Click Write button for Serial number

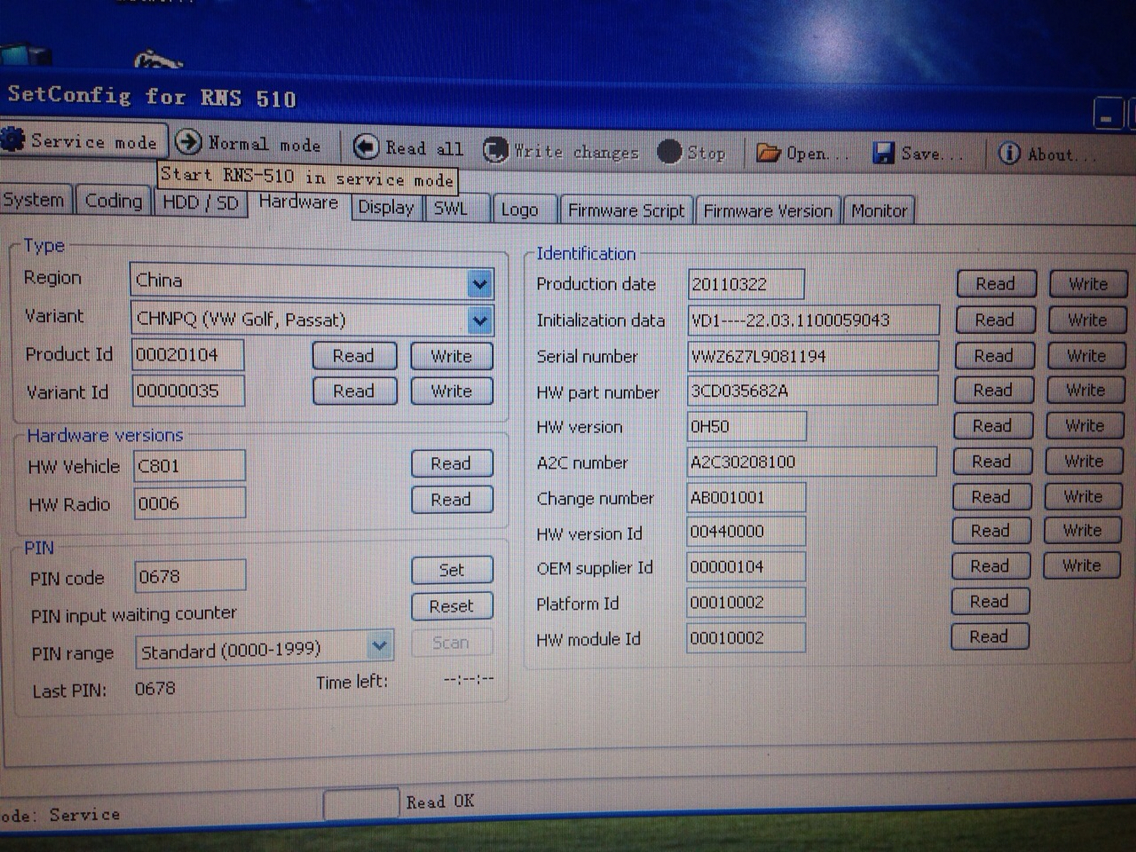pyautogui.click(x=1086, y=355)
